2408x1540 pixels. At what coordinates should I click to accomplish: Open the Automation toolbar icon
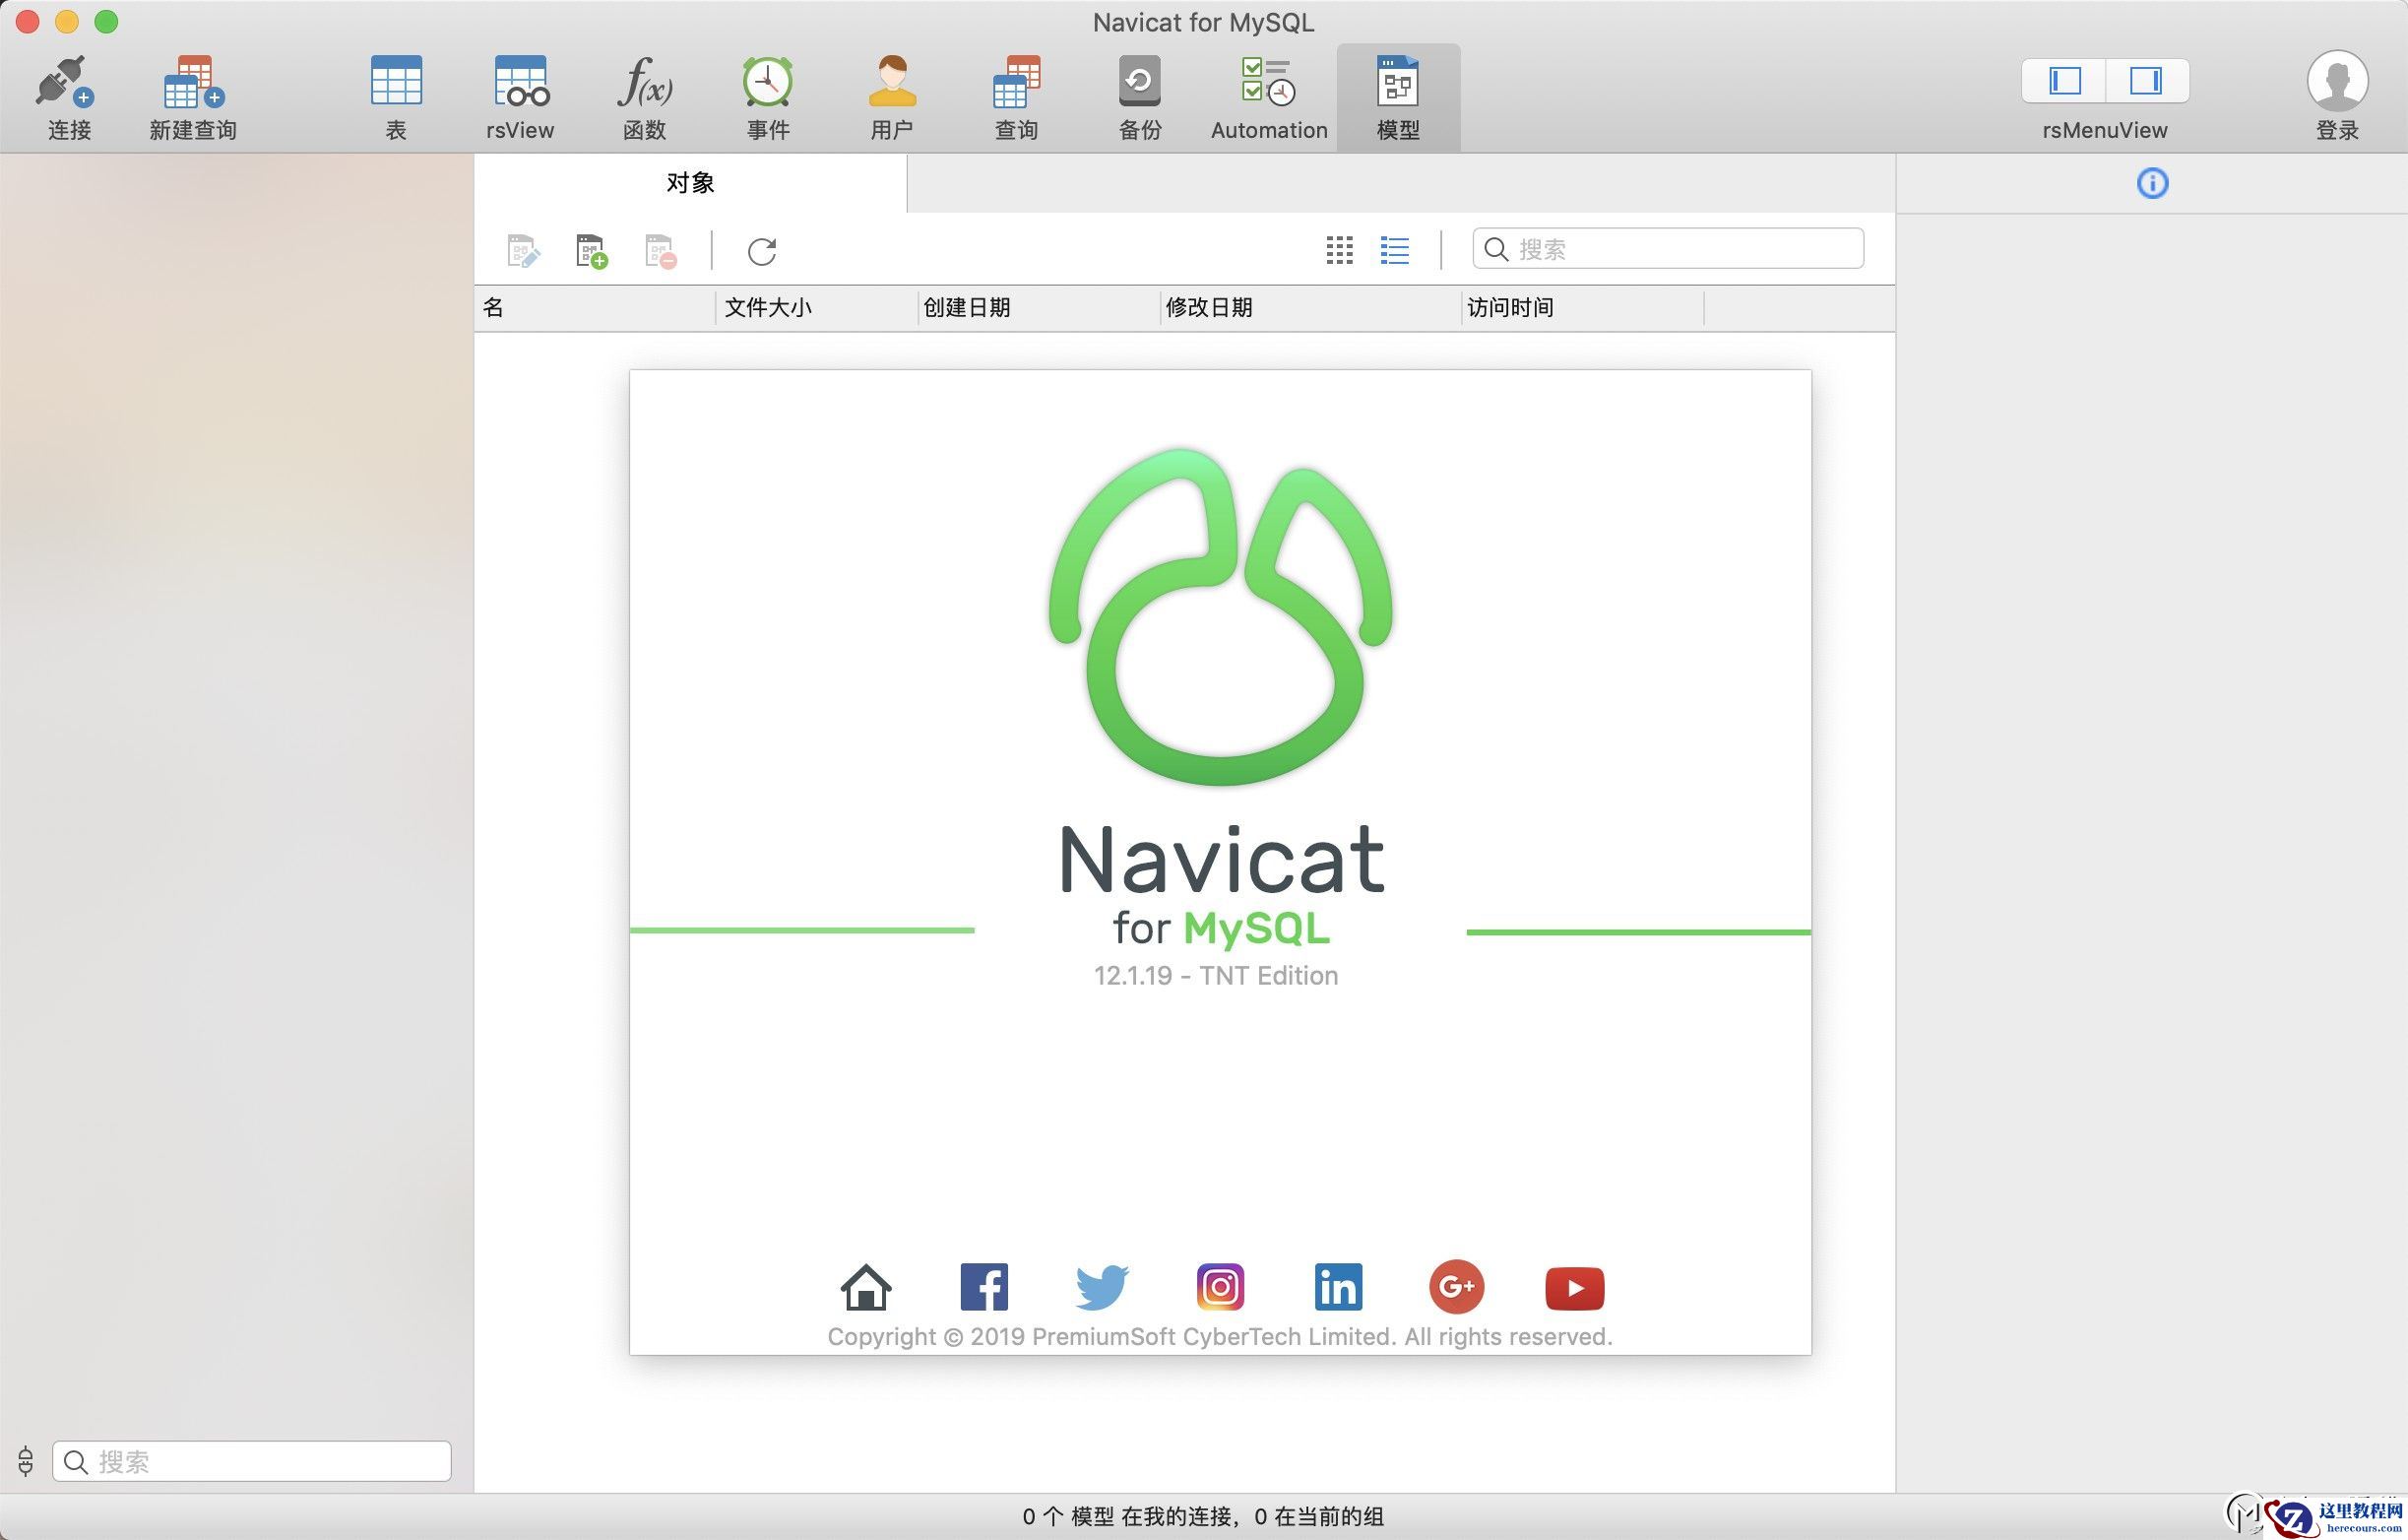tap(1268, 82)
